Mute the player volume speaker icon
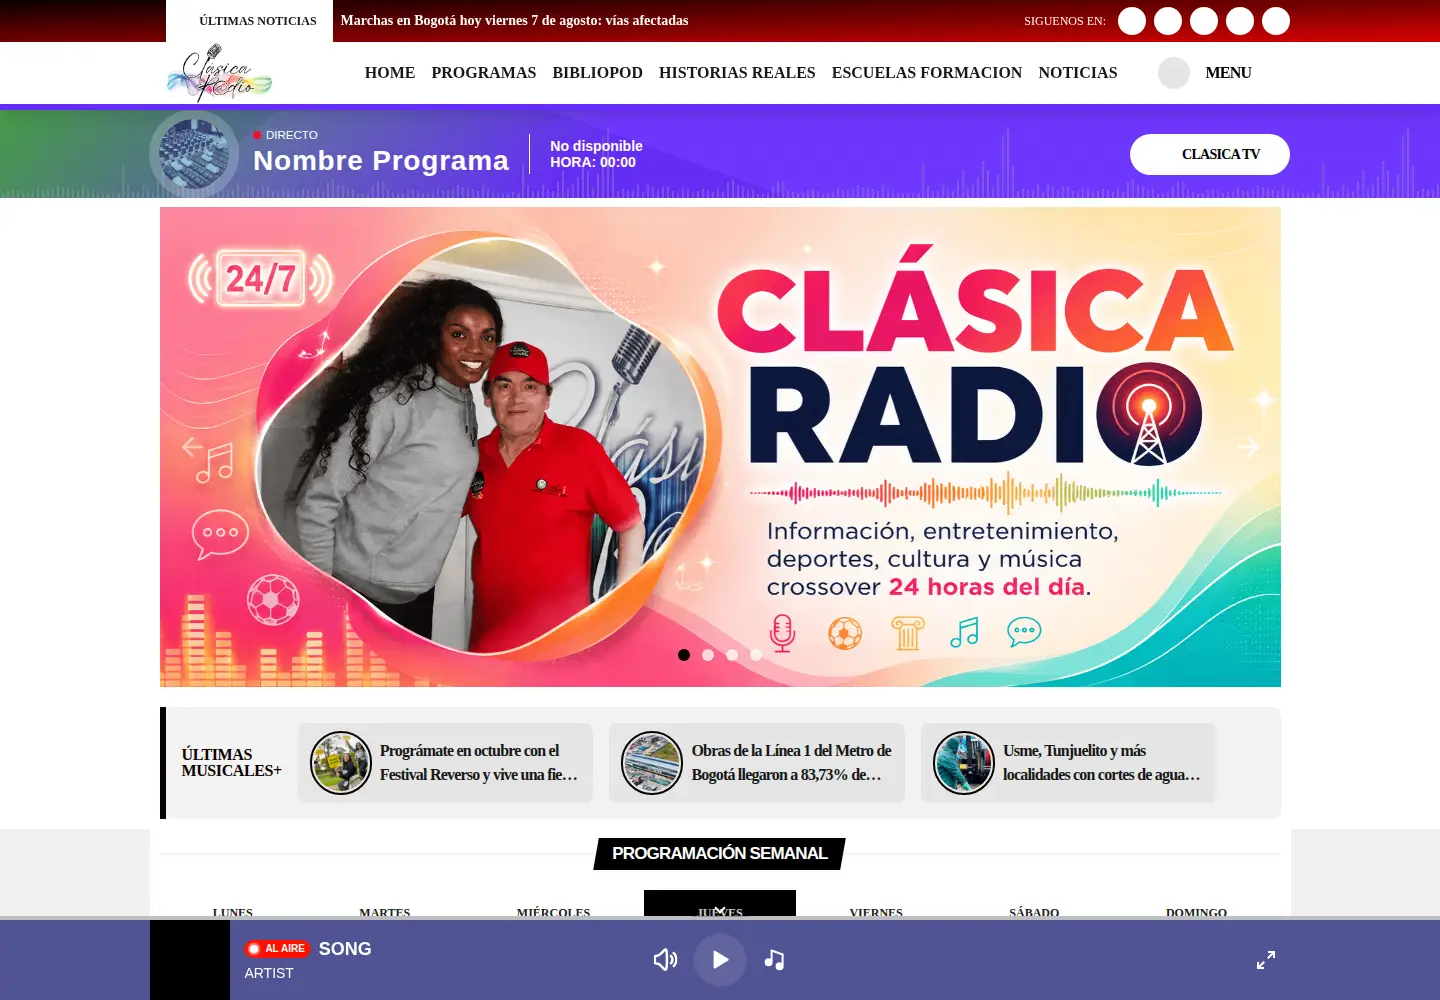This screenshot has height=1000, width=1440. click(x=665, y=960)
